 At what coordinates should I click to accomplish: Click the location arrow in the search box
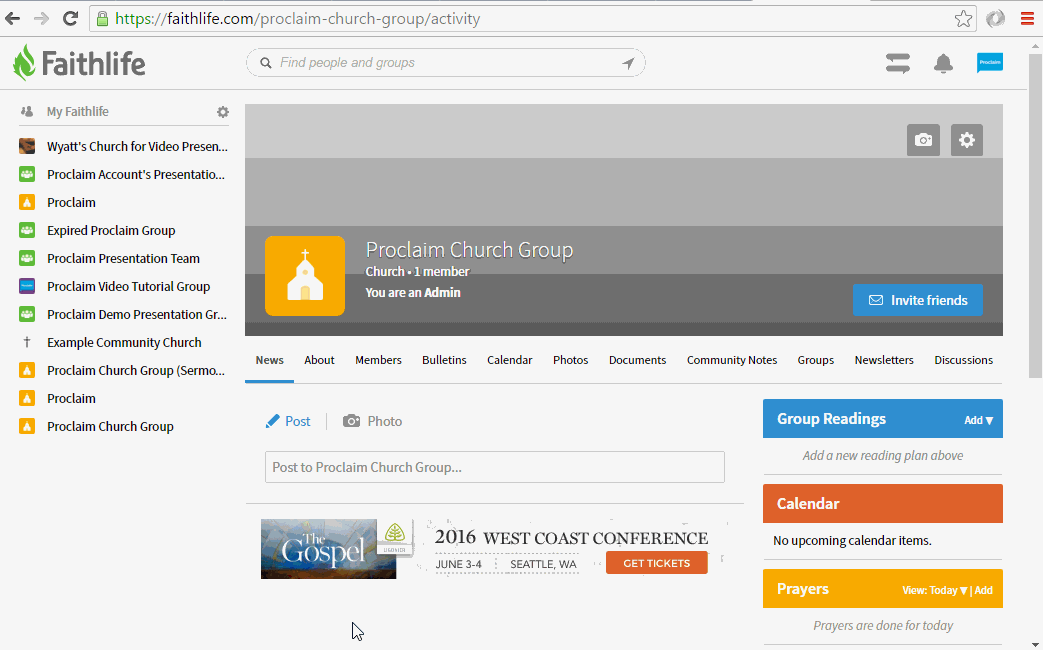coord(628,63)
